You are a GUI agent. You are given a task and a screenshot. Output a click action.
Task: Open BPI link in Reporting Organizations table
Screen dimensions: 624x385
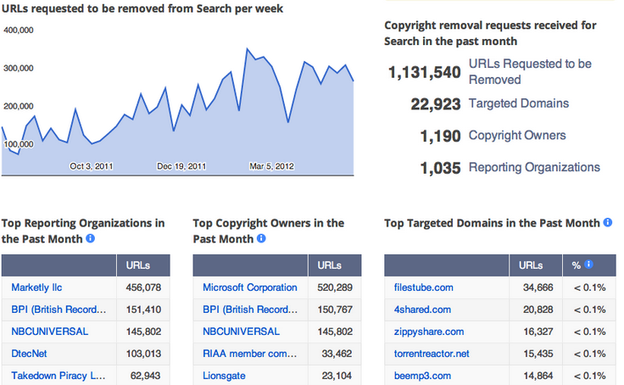[x=59, y=309]
